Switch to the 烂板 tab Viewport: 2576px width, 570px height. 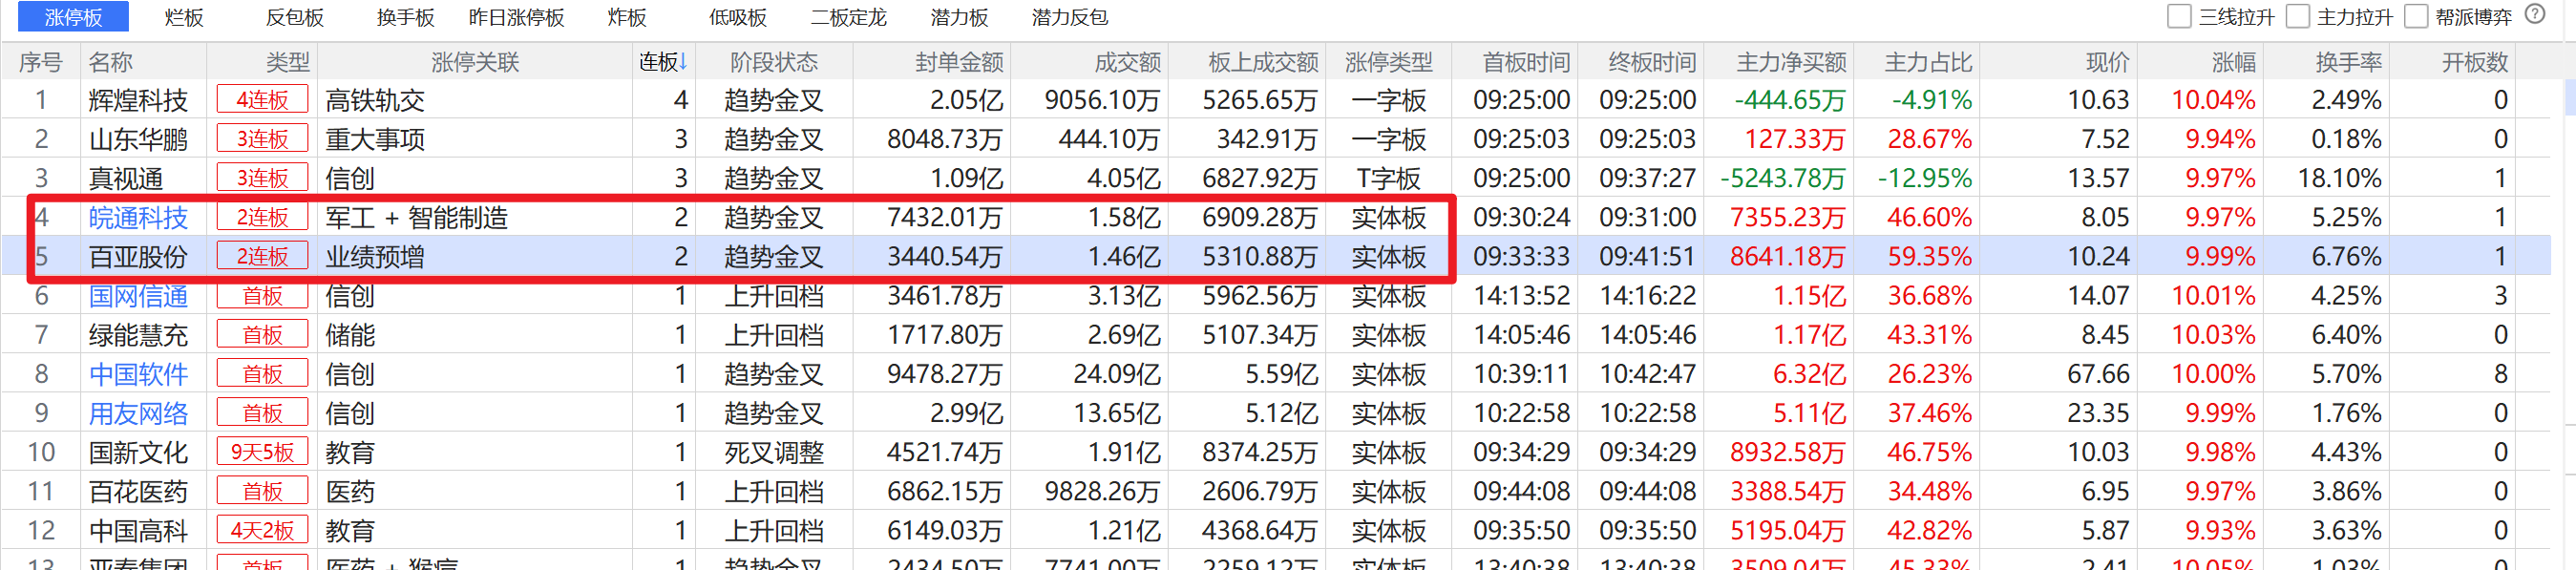[184, 17]
